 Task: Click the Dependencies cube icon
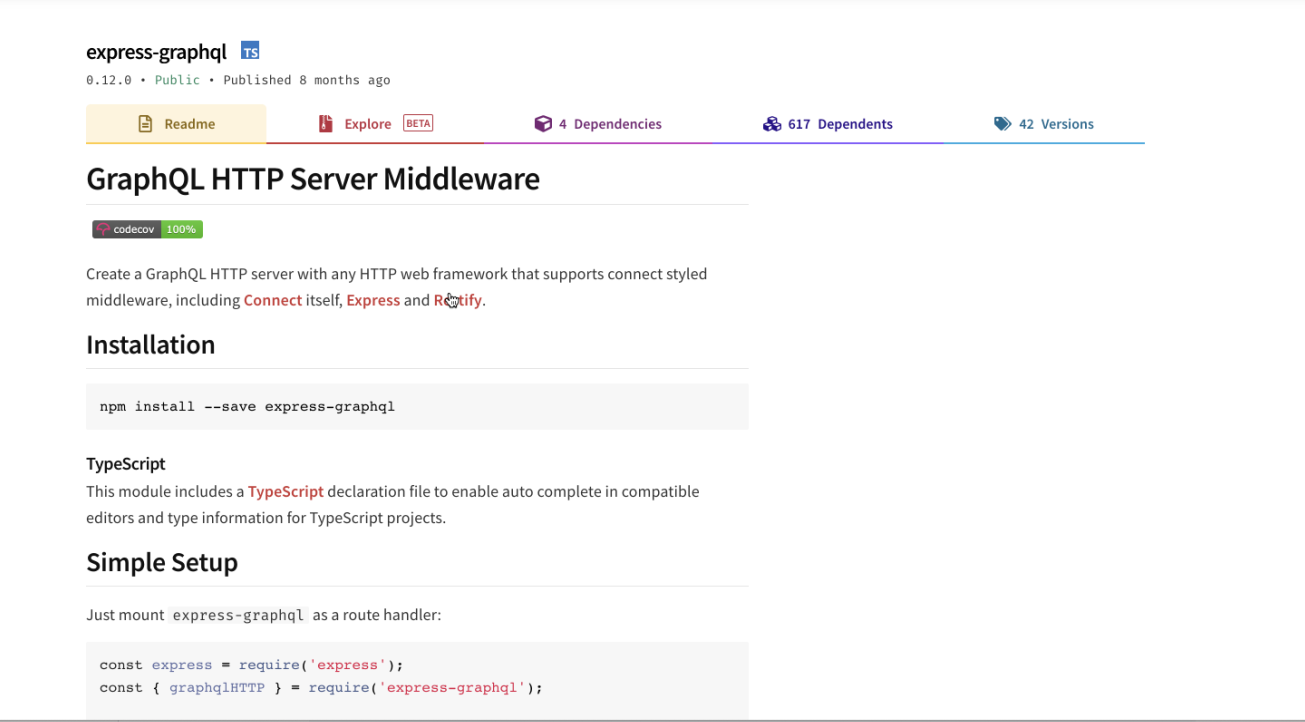pyautogui.click(x=543, y=124)
